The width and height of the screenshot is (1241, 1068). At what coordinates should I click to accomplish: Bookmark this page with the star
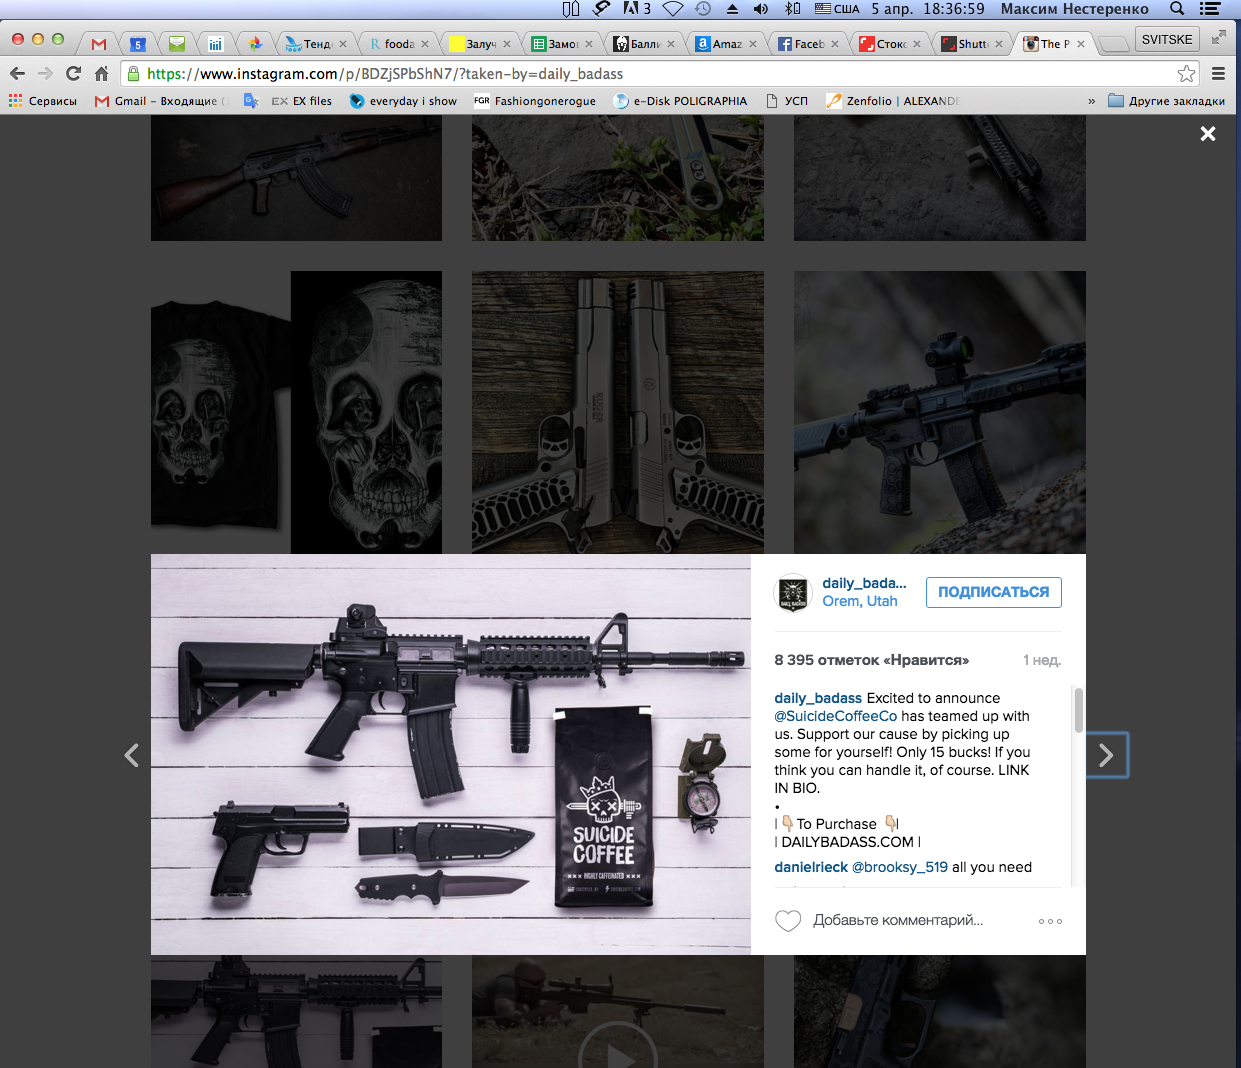(1186, 73)
